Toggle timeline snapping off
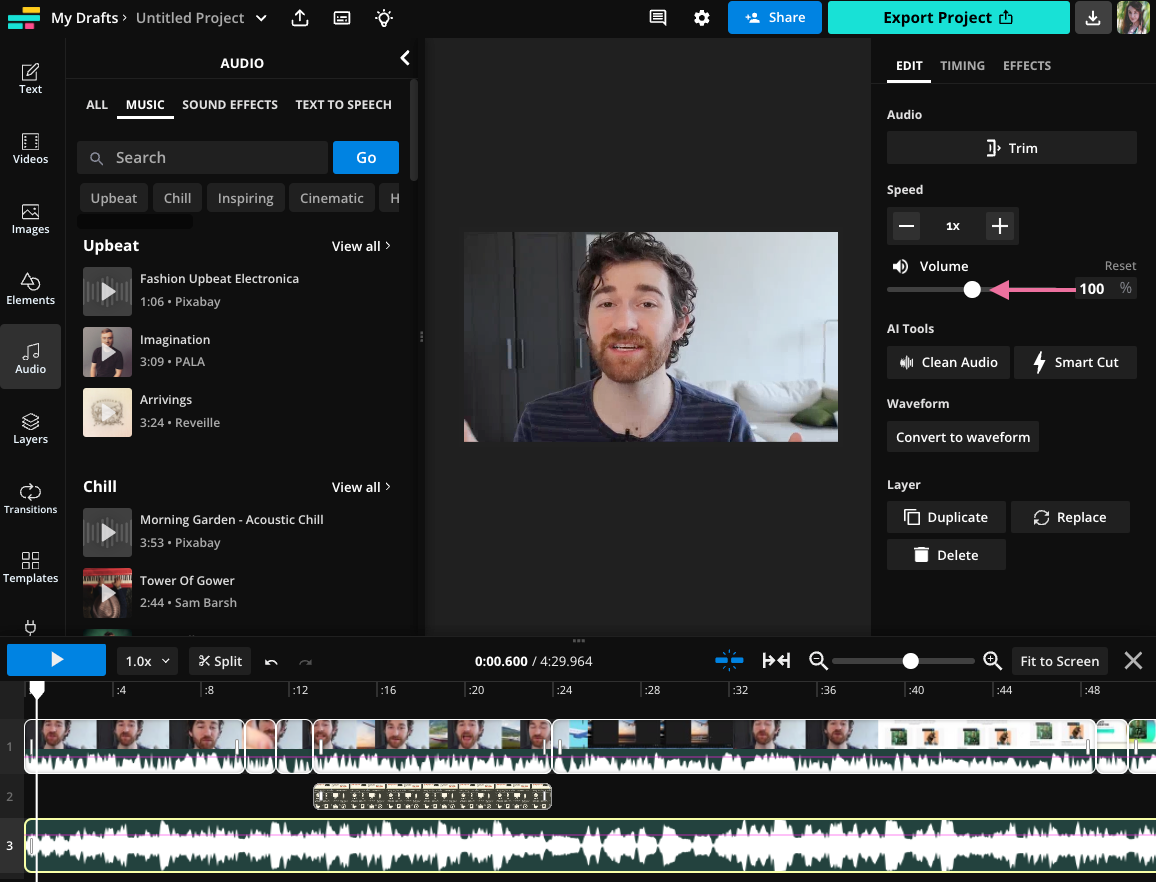Screen dimensions: 1156x882 729,660
